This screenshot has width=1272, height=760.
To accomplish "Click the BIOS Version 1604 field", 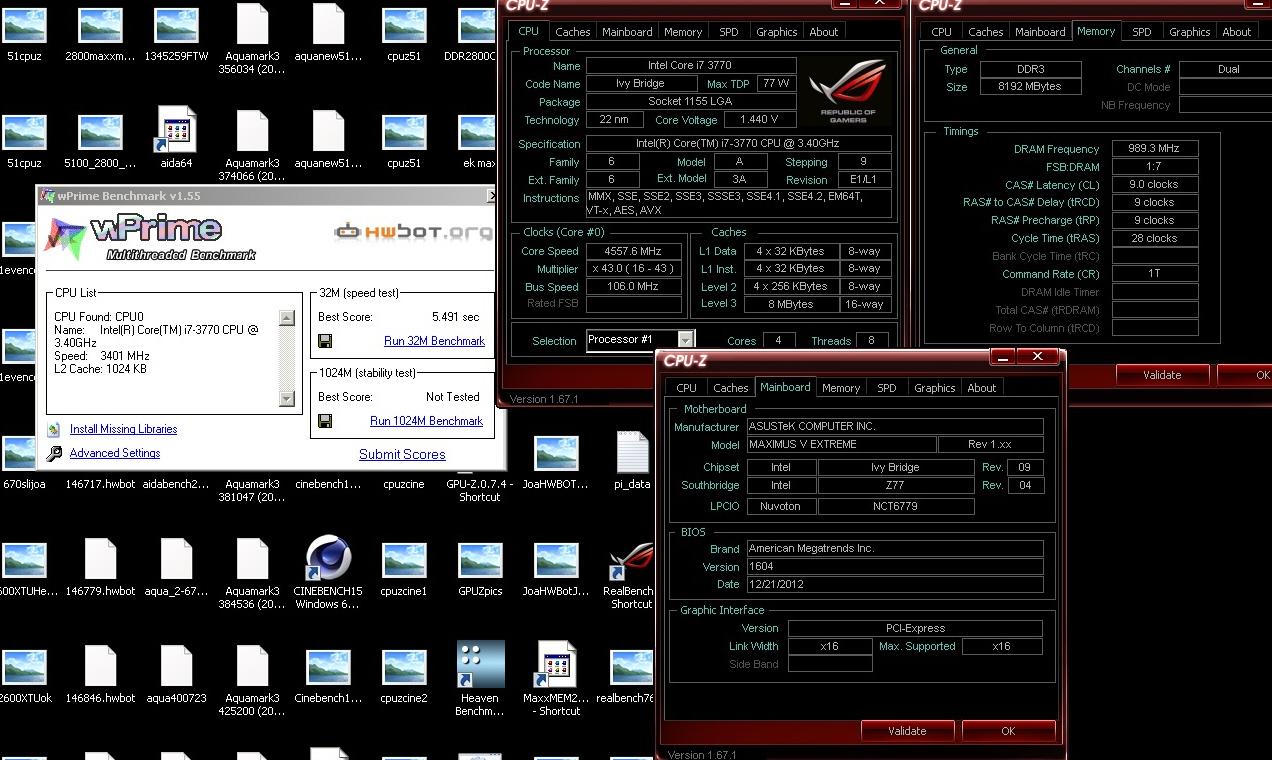I will 895,566.
